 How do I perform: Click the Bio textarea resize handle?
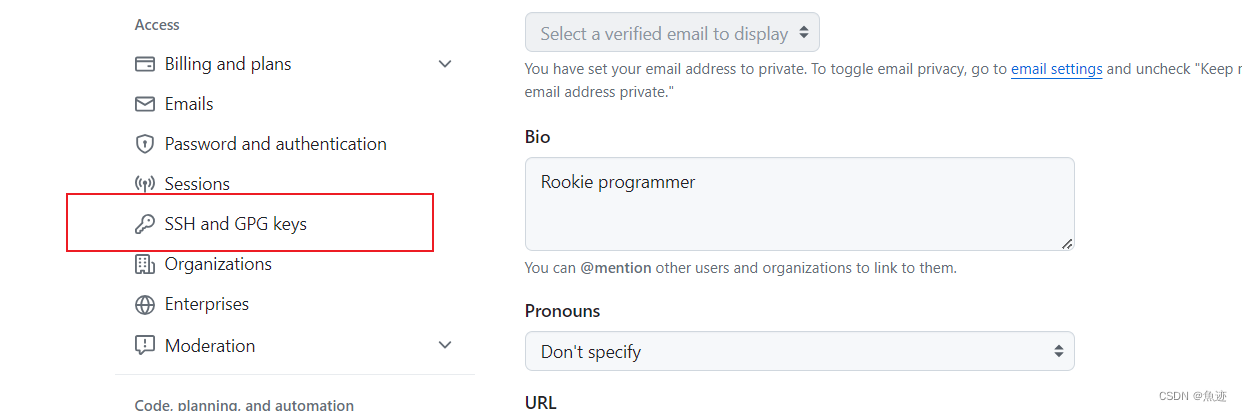[1067, 243]
